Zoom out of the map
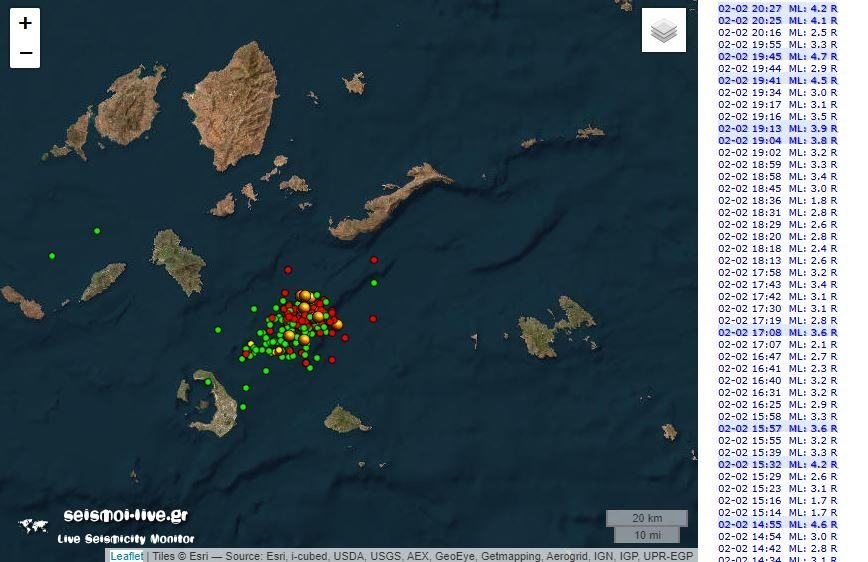The image size is (868, 562). pyautogui.click(x=25, y=53)
